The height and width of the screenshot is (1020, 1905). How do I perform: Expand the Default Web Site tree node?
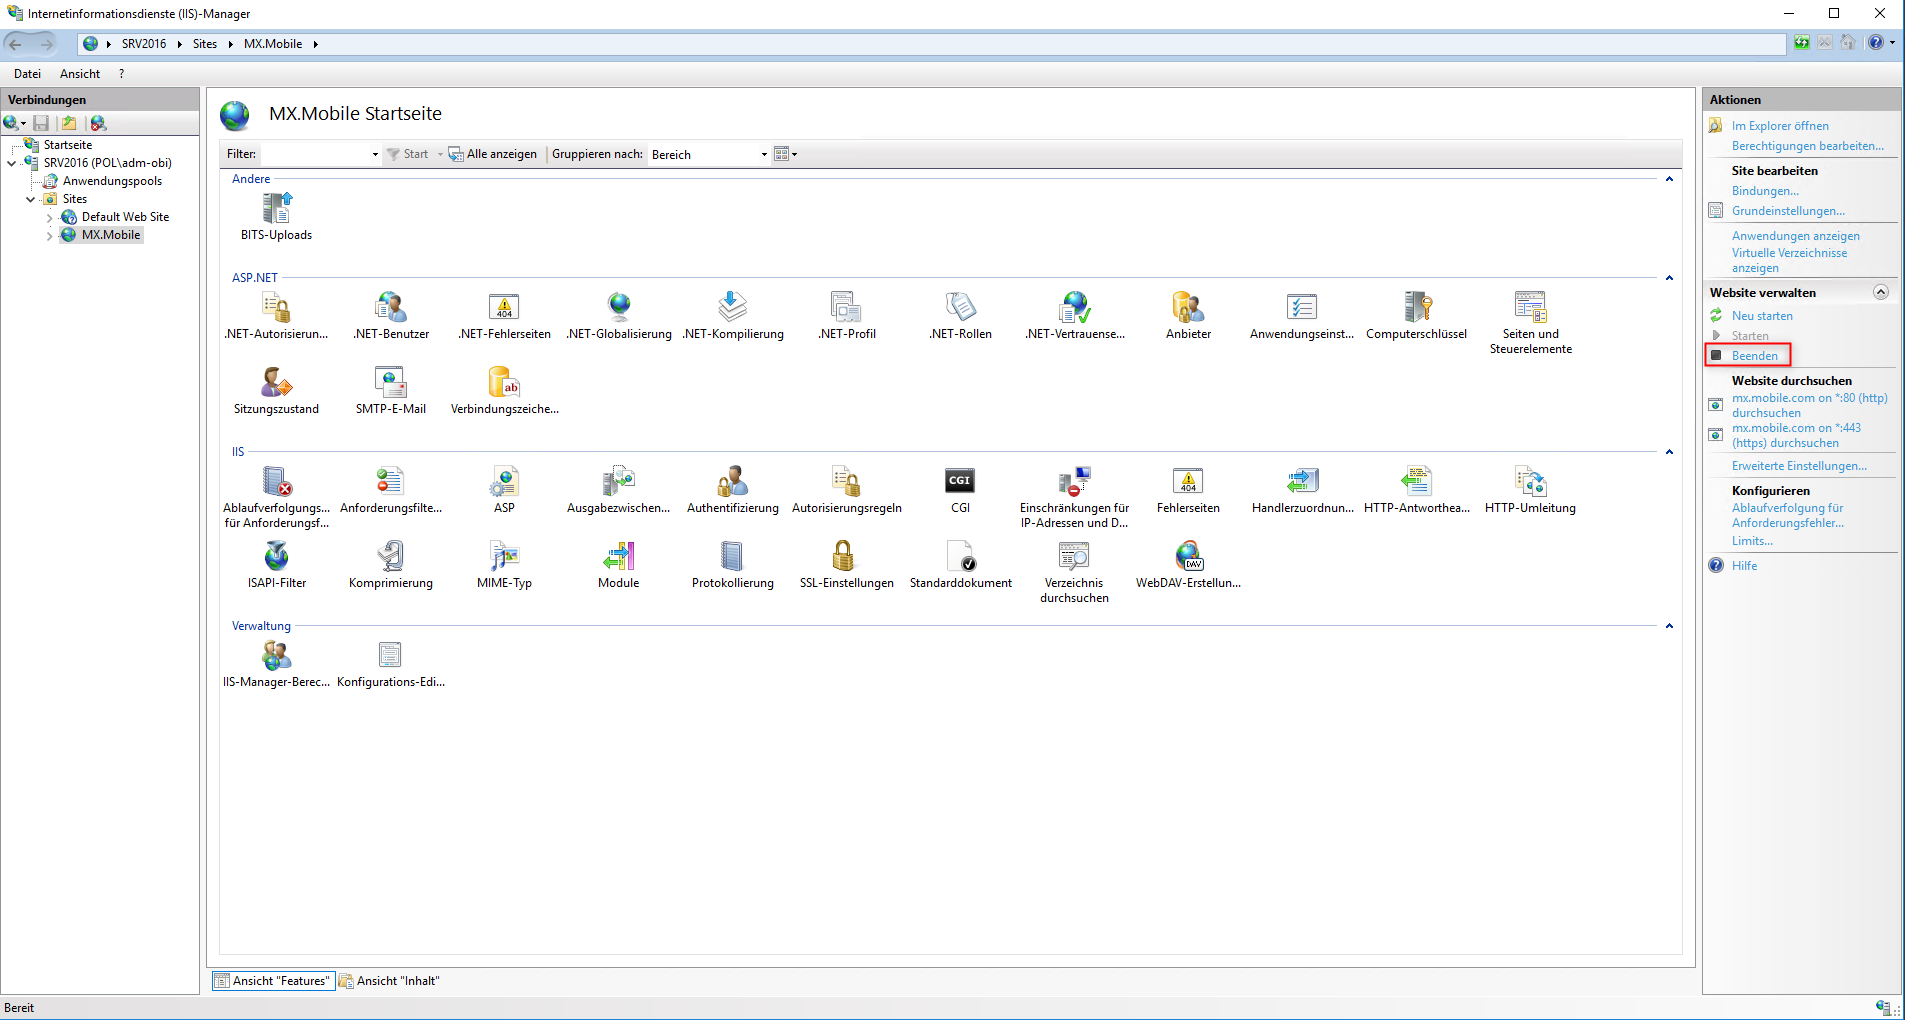[x=49, y=218]
